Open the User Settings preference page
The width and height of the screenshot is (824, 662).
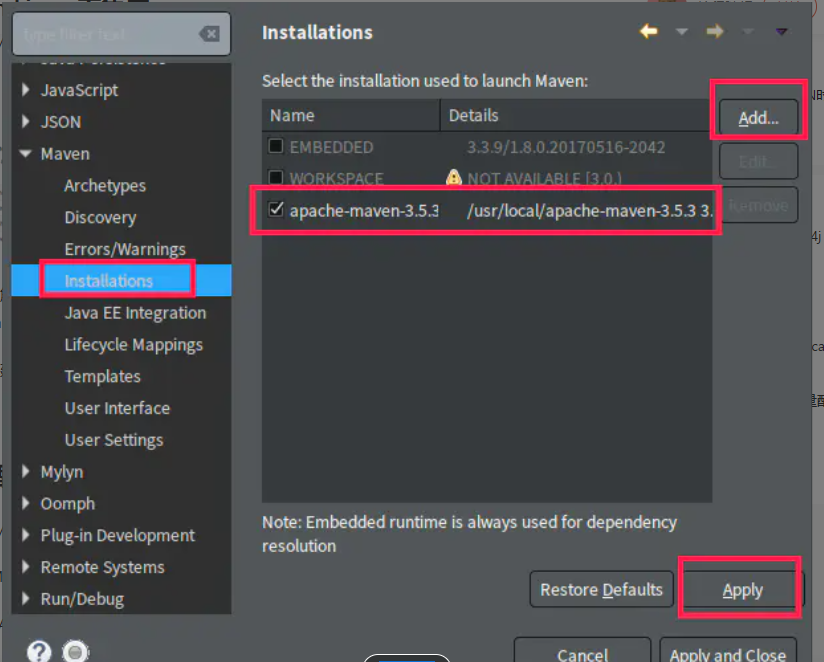(x=113, y=440)
